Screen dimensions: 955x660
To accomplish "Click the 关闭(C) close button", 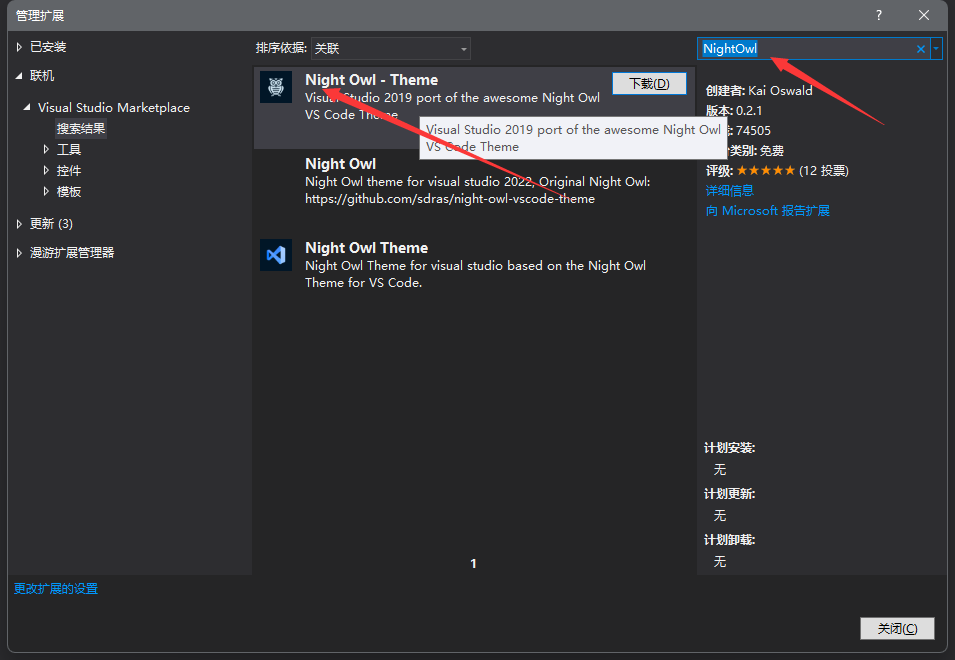I will (x=896, y=628).
